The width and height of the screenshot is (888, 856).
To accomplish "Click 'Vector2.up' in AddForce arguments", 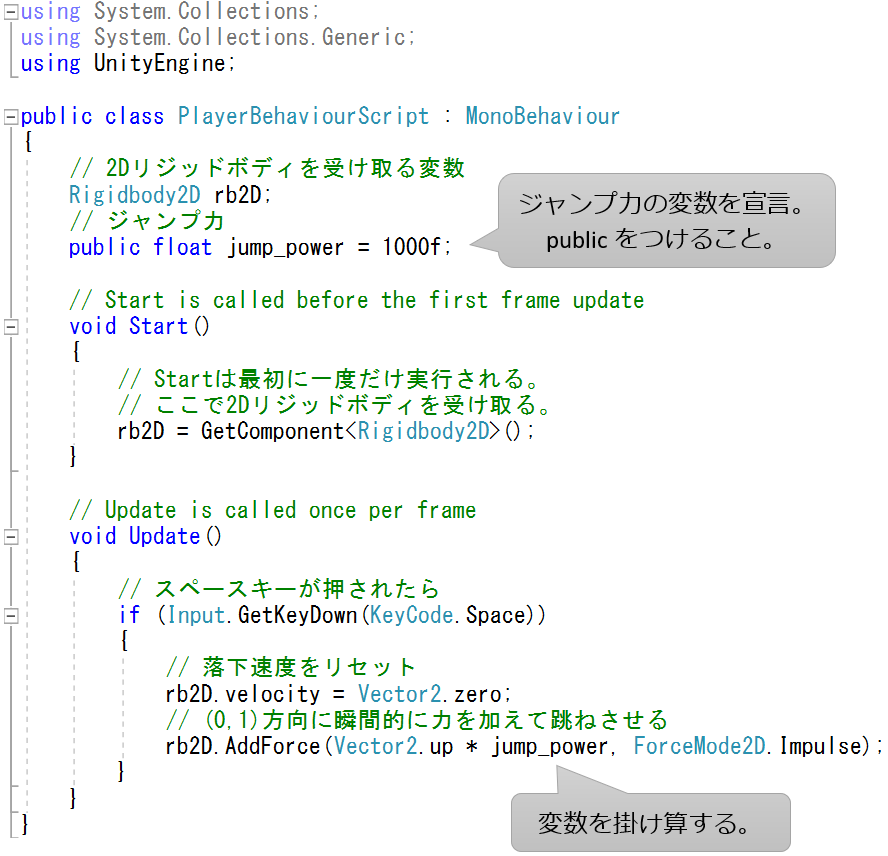I will (394, 747).
